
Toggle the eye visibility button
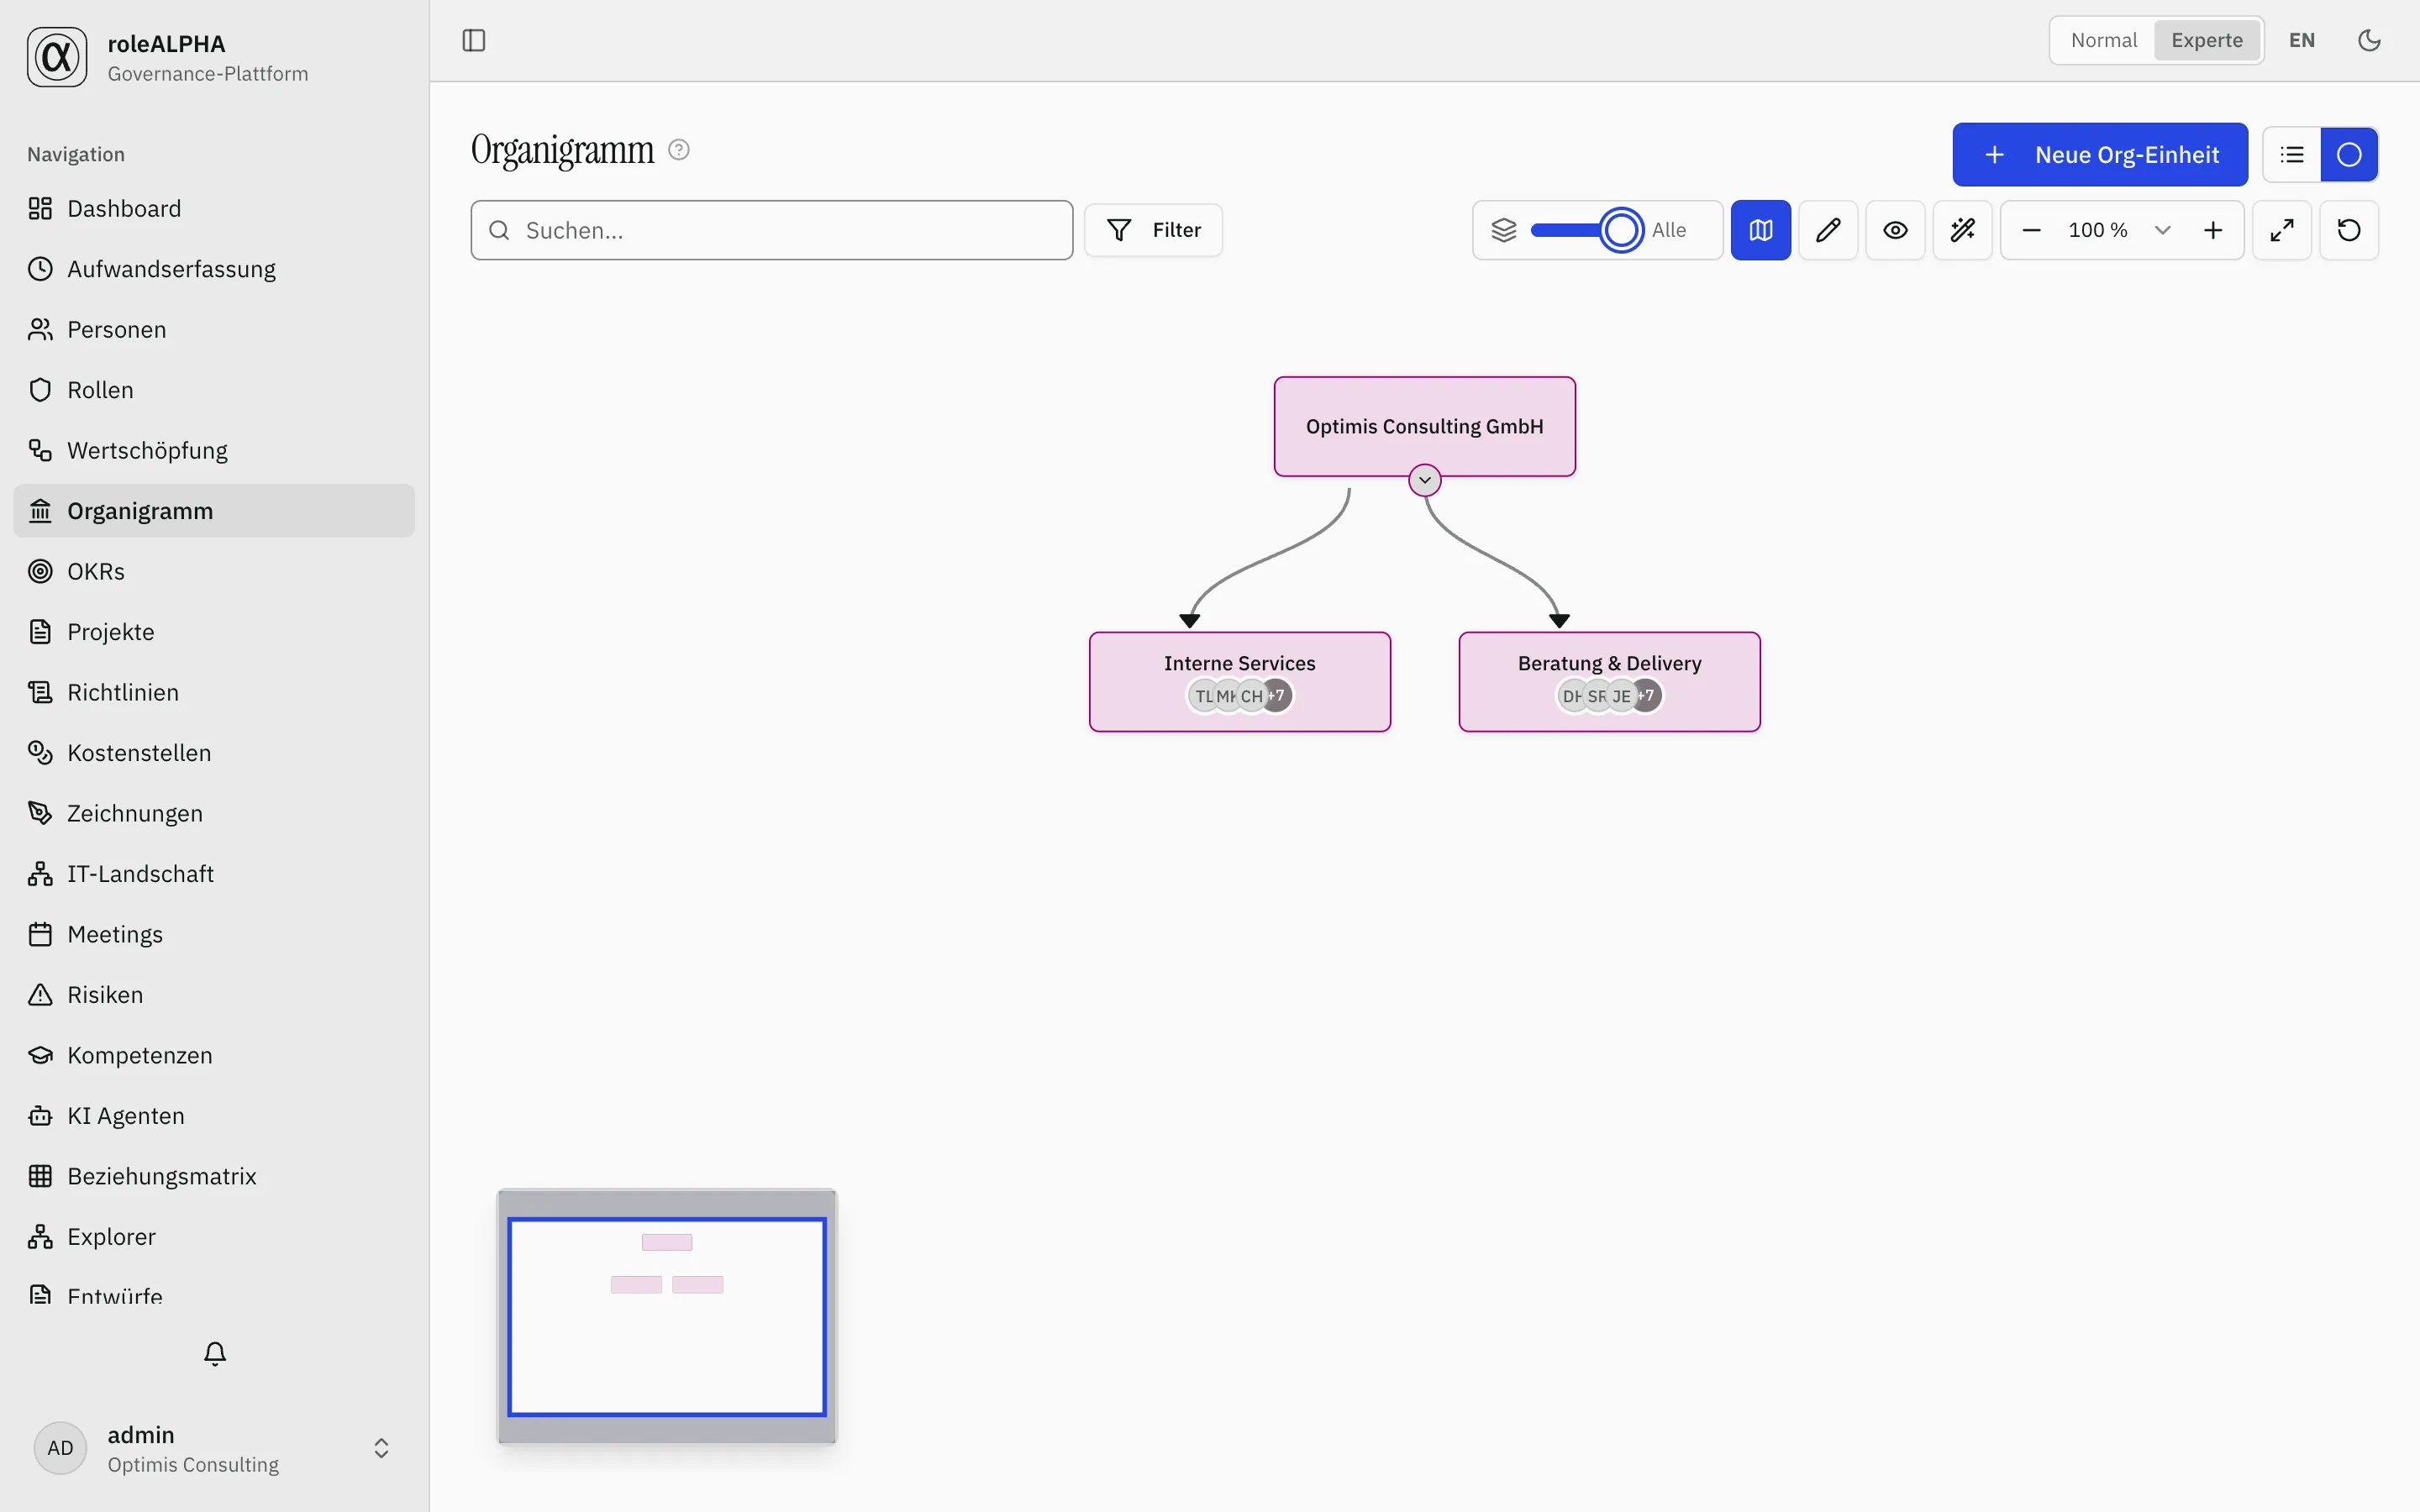[1895, 230]
